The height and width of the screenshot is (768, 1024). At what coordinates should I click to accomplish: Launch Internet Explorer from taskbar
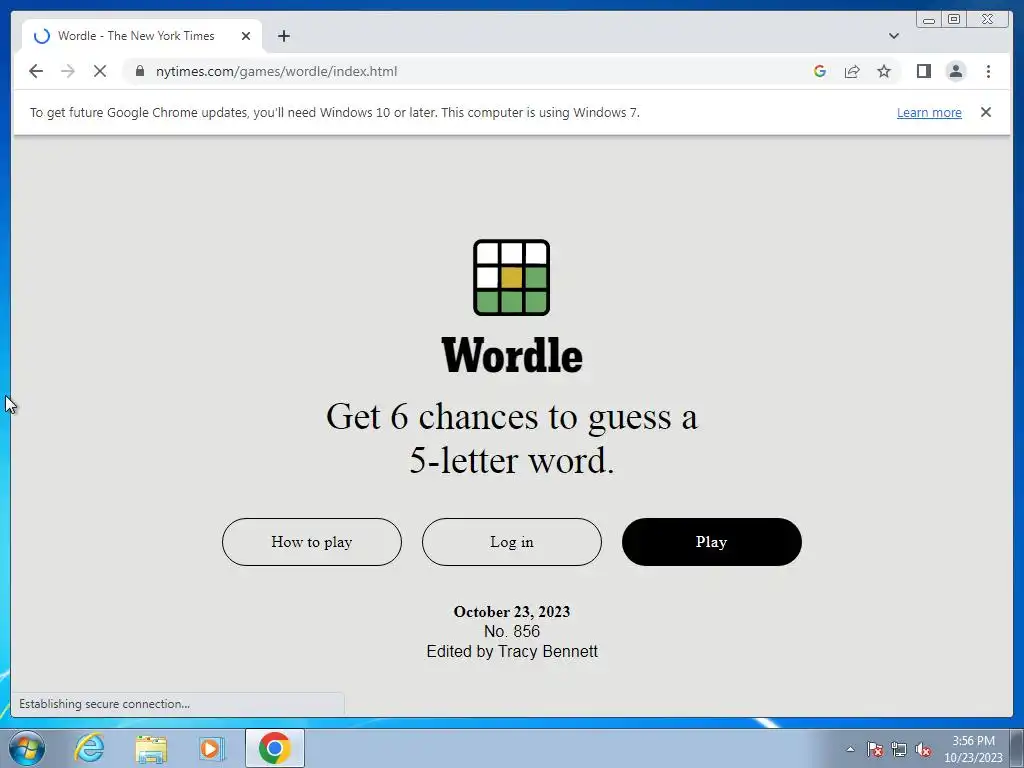[89, 748]
